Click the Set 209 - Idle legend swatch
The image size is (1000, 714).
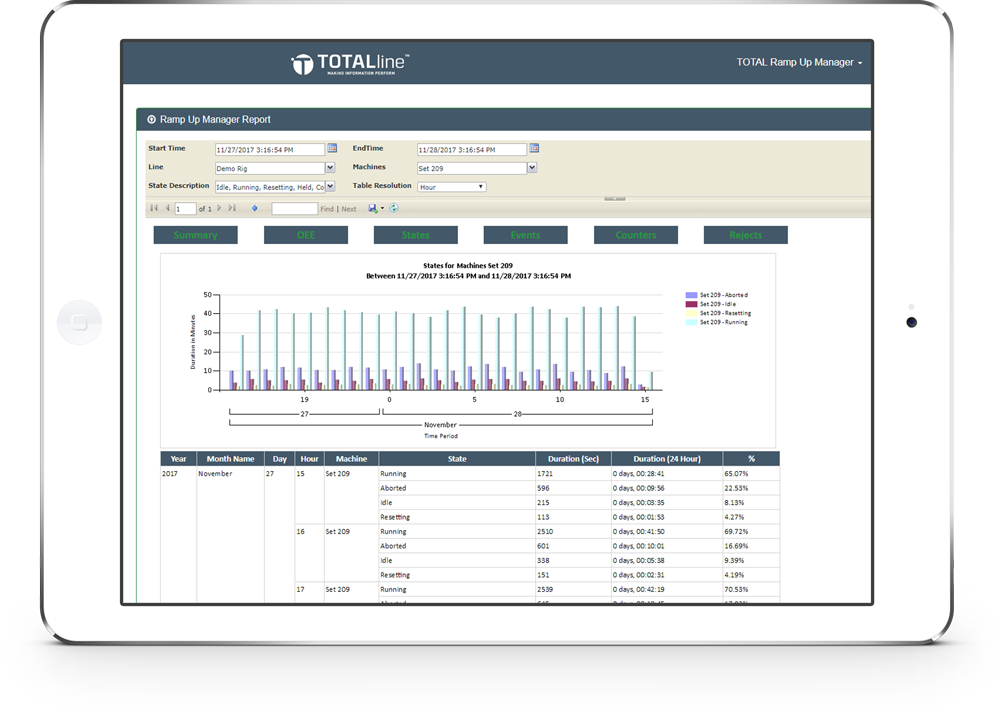(x=691, y=304)
